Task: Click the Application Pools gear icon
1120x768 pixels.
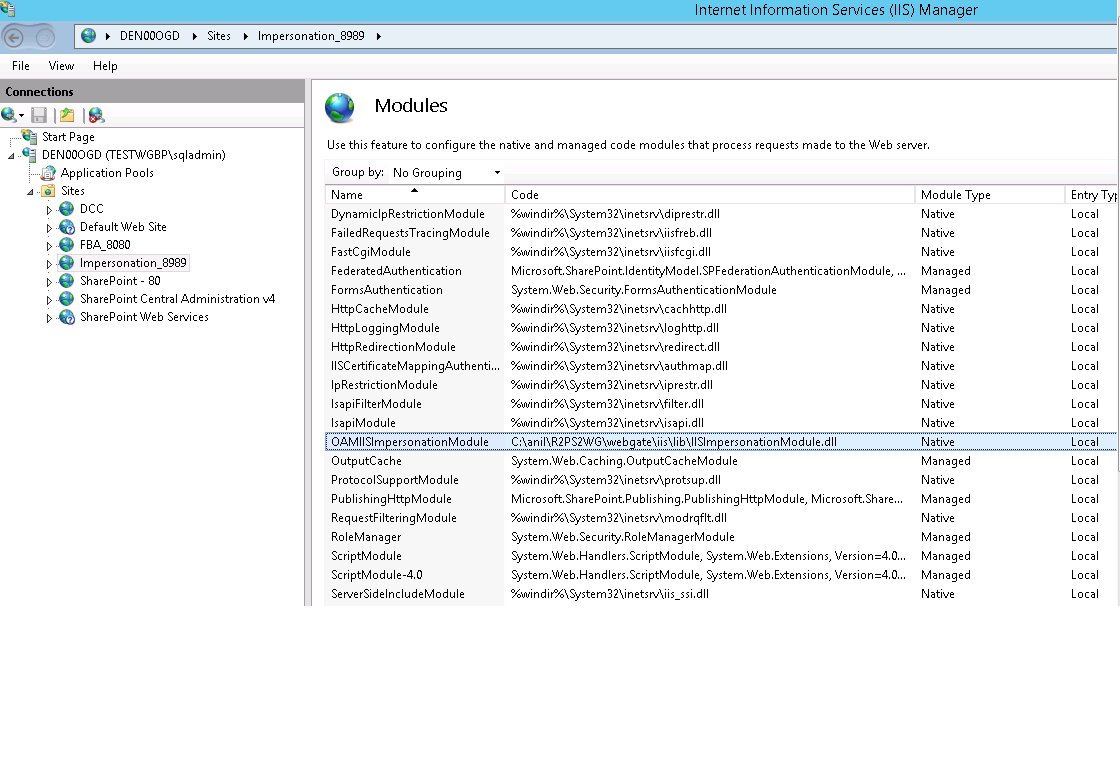Action: click(48, 173)
